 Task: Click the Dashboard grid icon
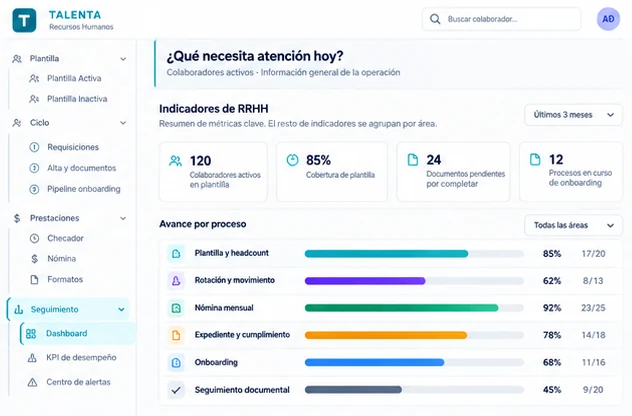[31, 334]
